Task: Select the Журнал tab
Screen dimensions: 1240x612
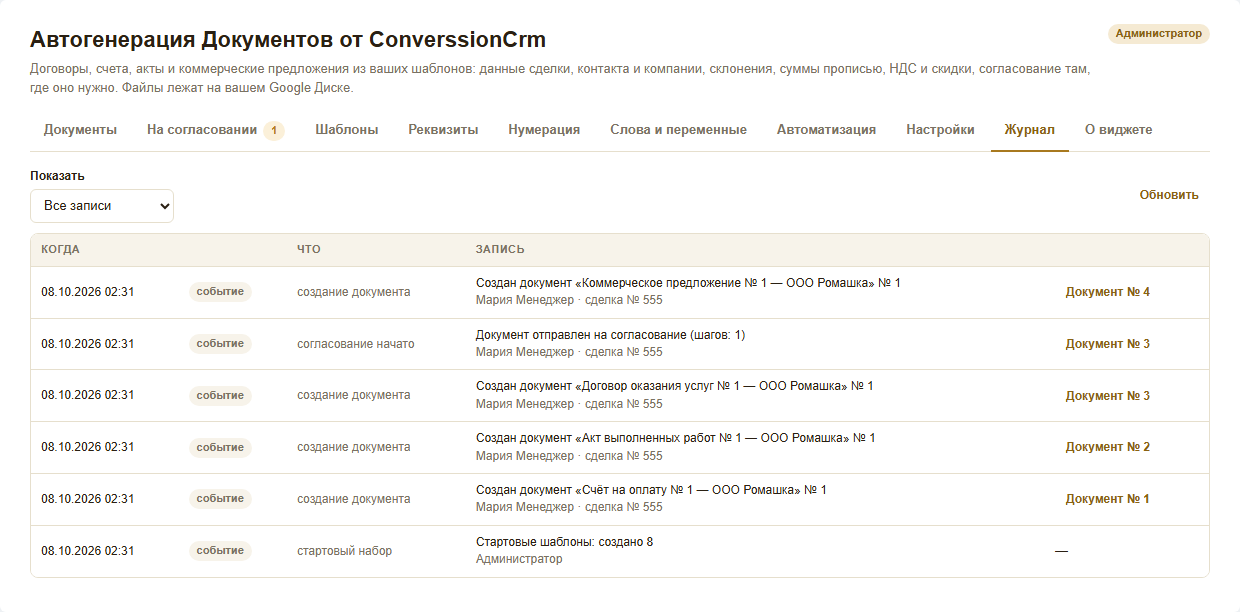Action: pyautogui.click(x=1029, y=130)
